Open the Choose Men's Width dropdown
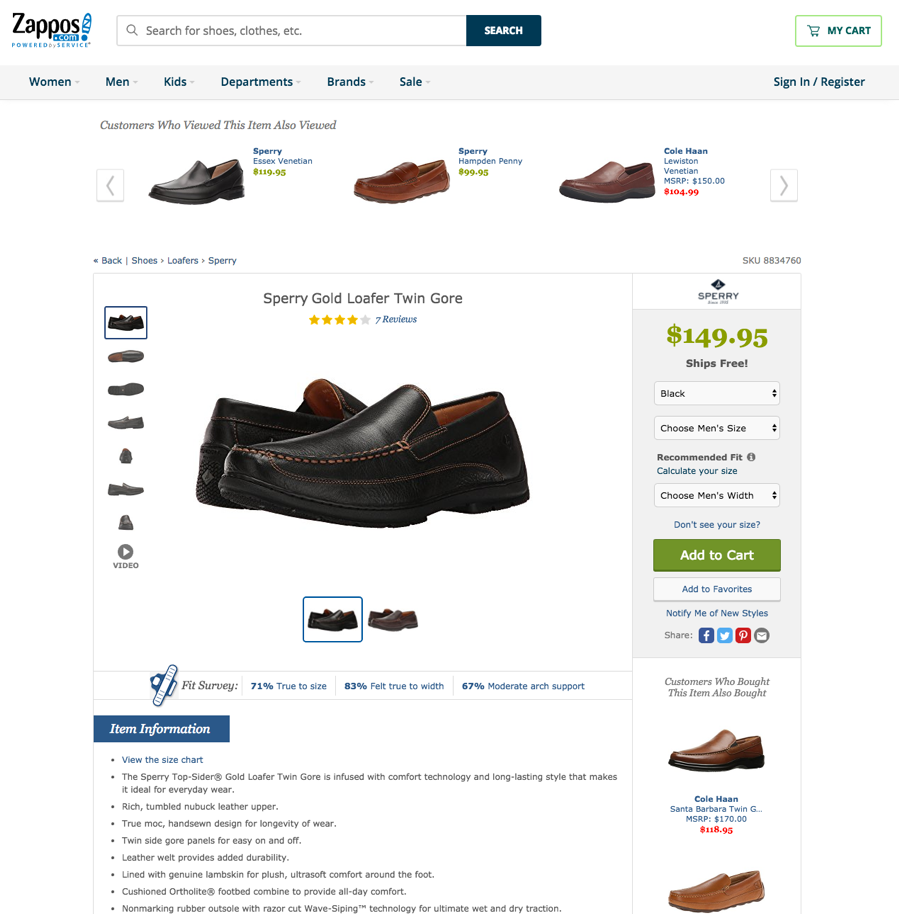This screenshot has height=914, width=899. point(717,495)
